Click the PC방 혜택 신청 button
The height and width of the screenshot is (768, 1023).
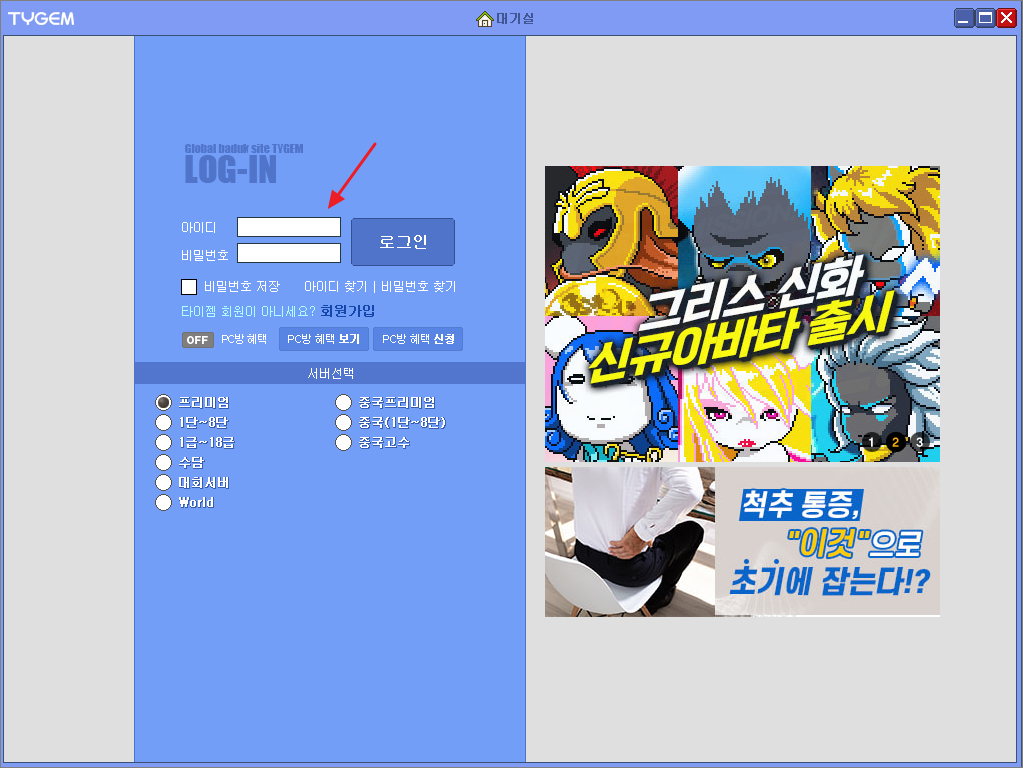[x=418, y=339]
